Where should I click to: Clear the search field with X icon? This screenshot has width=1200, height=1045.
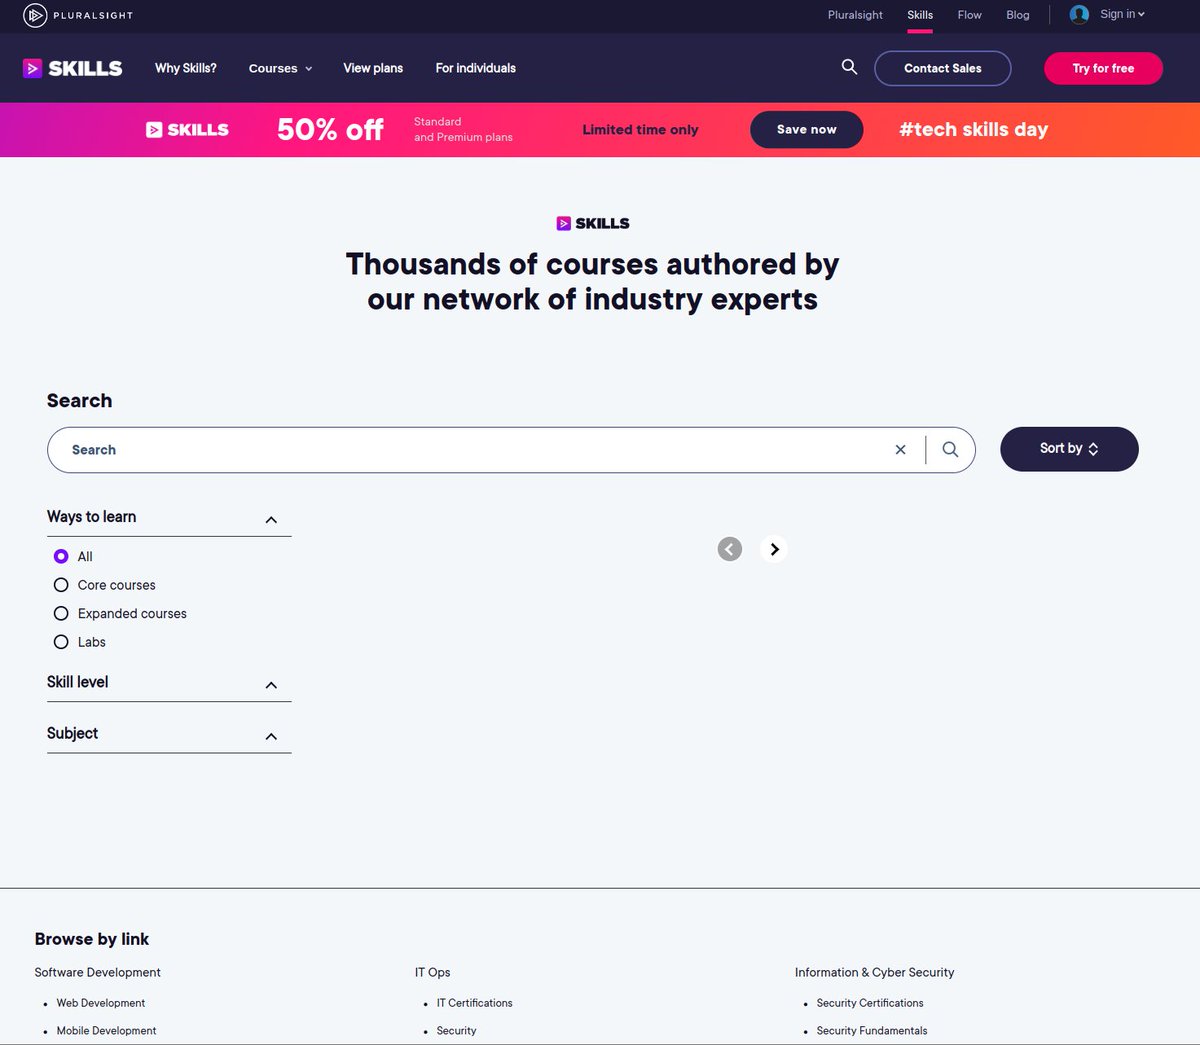900,450
